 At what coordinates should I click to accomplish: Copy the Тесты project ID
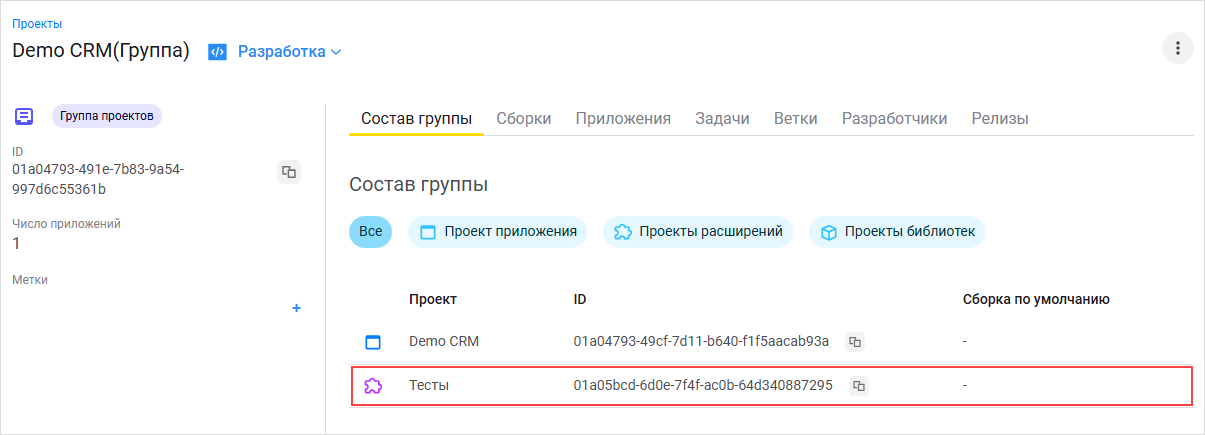click(x=858, y=385)
